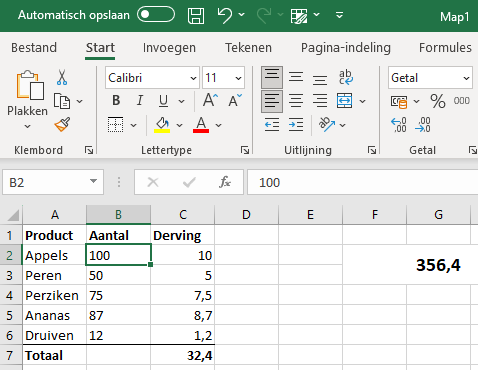
Task: Toggle Italic formatting
Action: tap(140, 100)
